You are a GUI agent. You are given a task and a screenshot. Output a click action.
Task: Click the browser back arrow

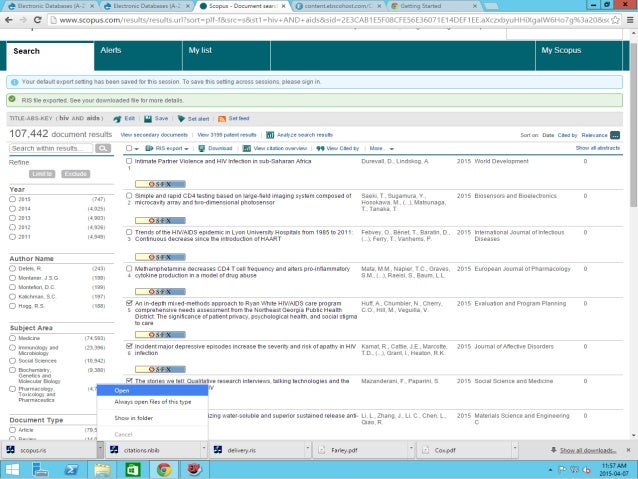point(9,20)
